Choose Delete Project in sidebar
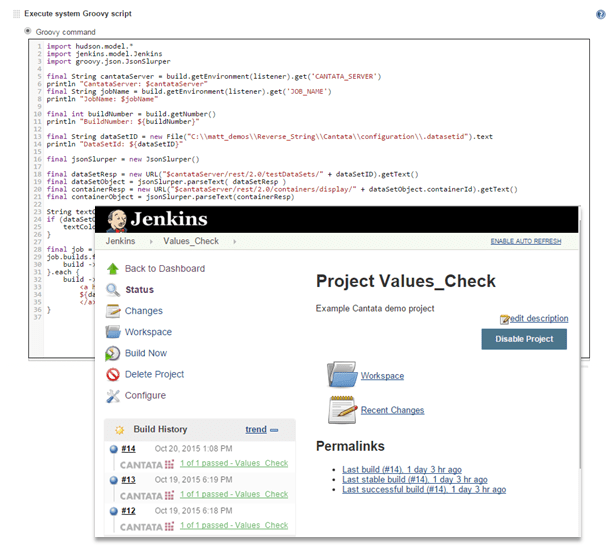This screenshot has height=547, width=613. click(154, 374)
